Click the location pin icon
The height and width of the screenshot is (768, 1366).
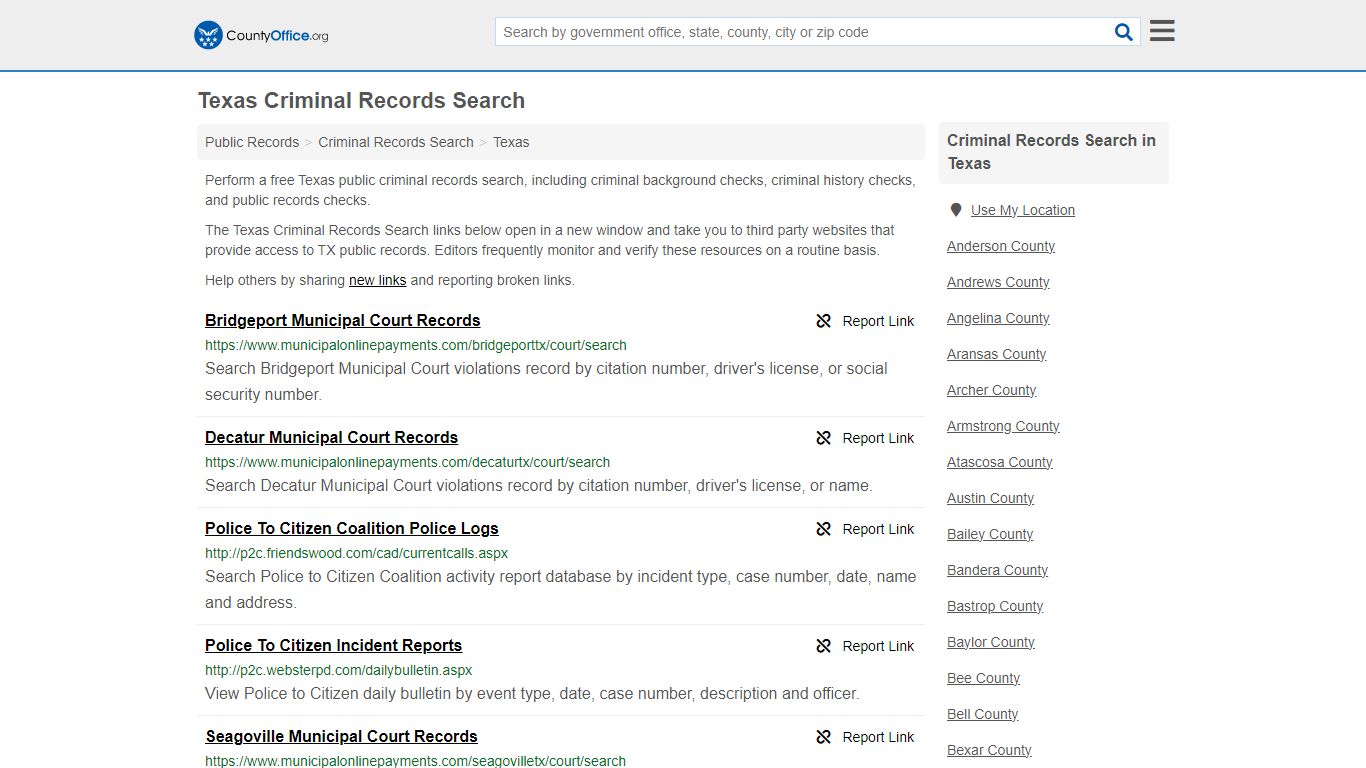pos(956,210)
